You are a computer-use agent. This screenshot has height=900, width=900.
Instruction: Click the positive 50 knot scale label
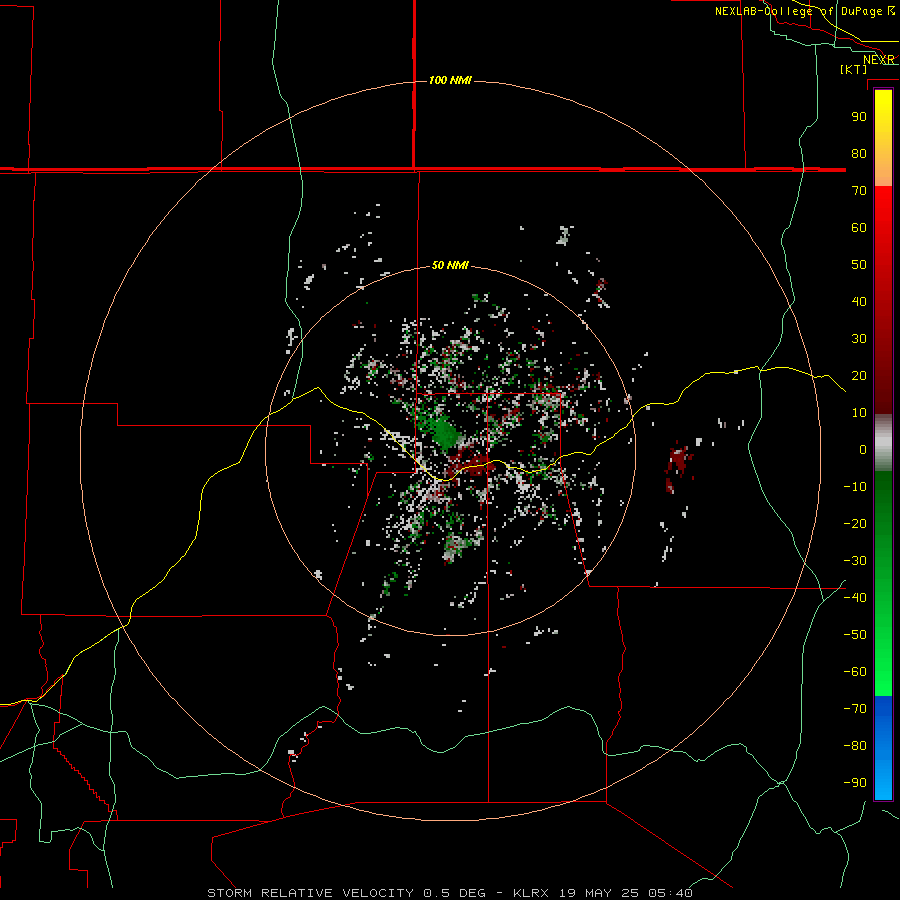tap(859, 265)
